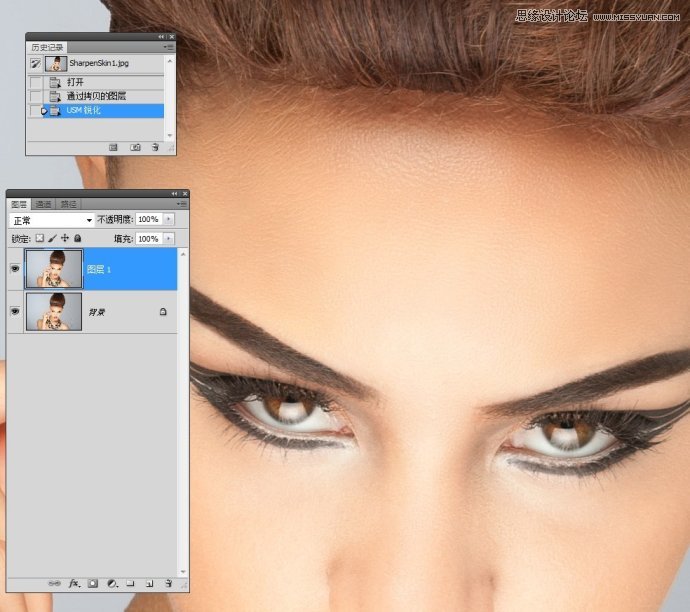History panel scroll down arrow
Image resolution: width=690 pixels, height=612 pixels.
pos(170,136)
